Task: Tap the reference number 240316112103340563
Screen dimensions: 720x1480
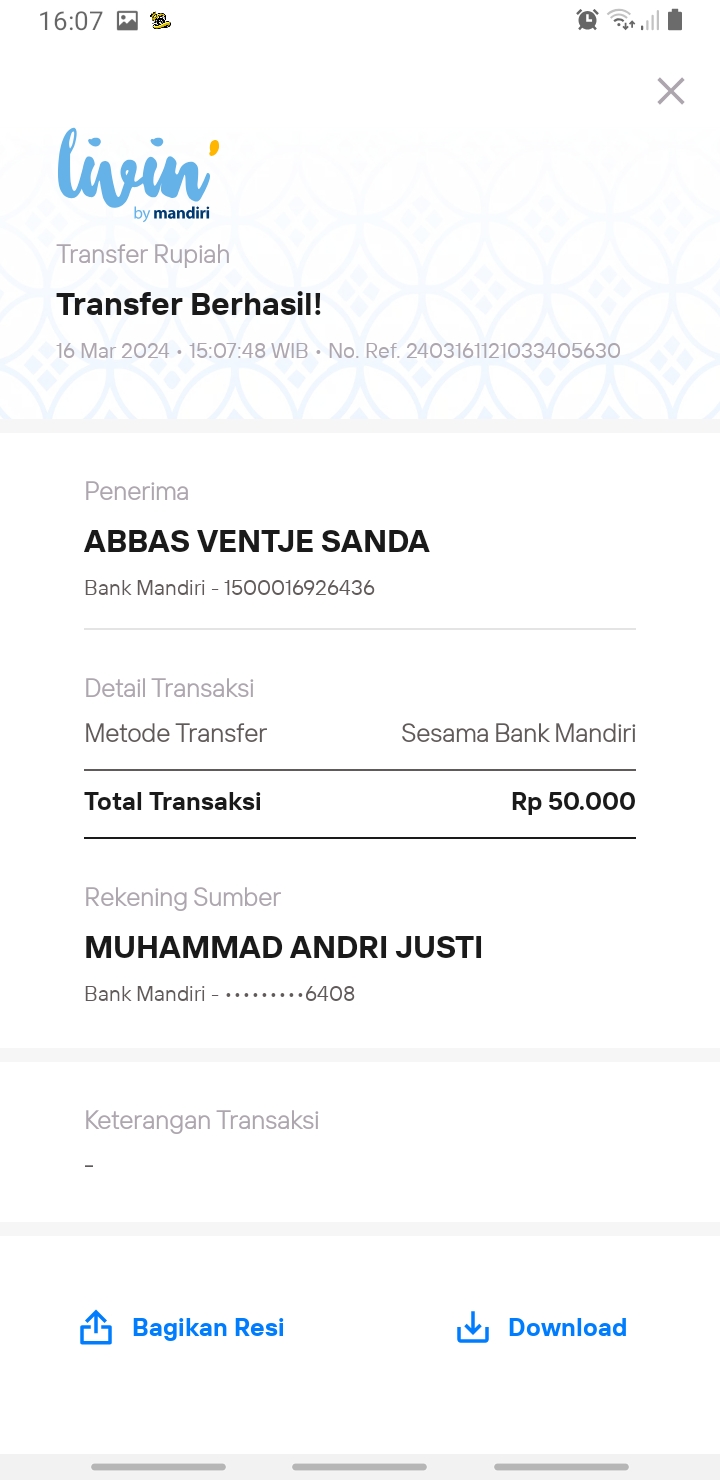Action: pyautogui.click(x=513, y=351)
